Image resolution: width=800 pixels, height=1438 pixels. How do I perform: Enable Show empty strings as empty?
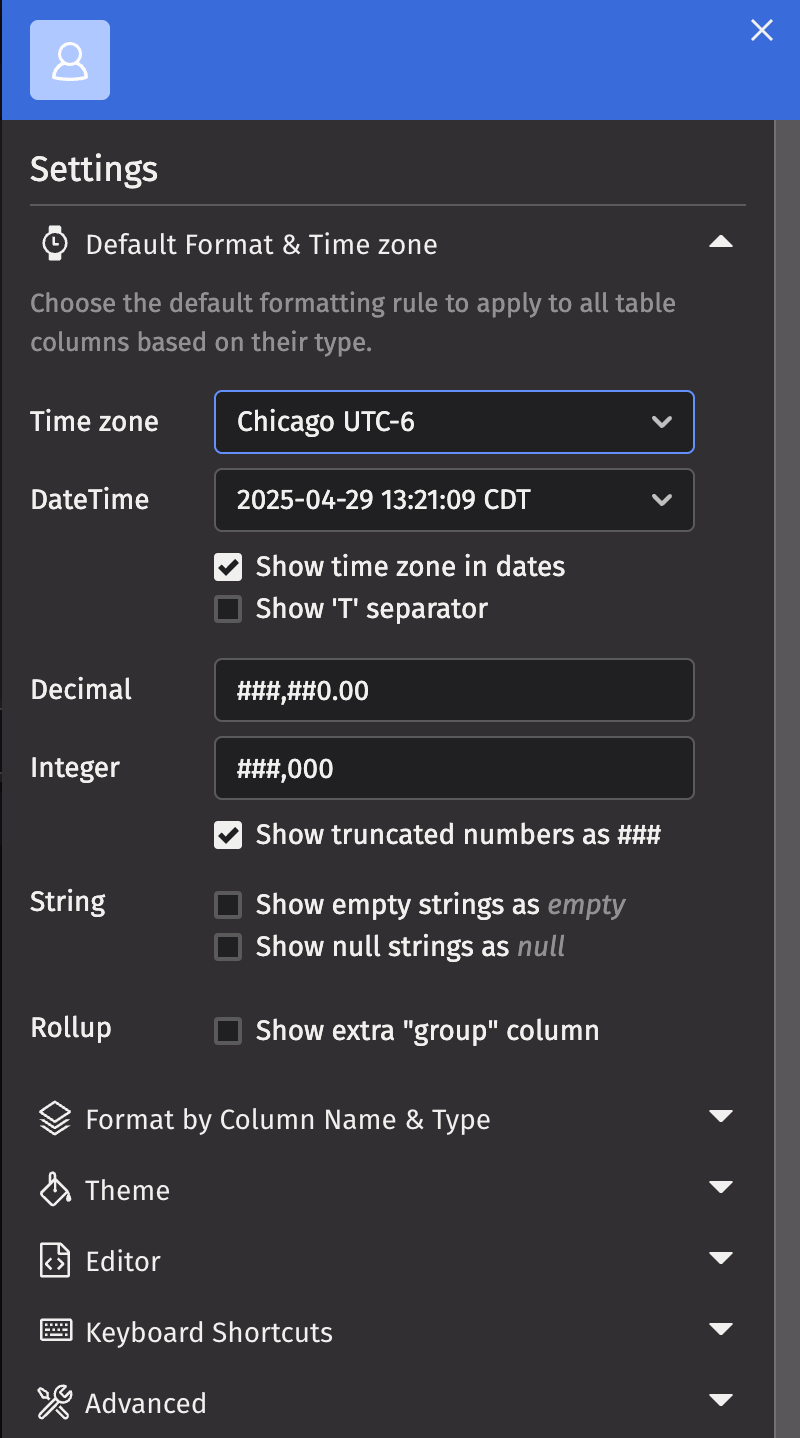coord(228,904)
